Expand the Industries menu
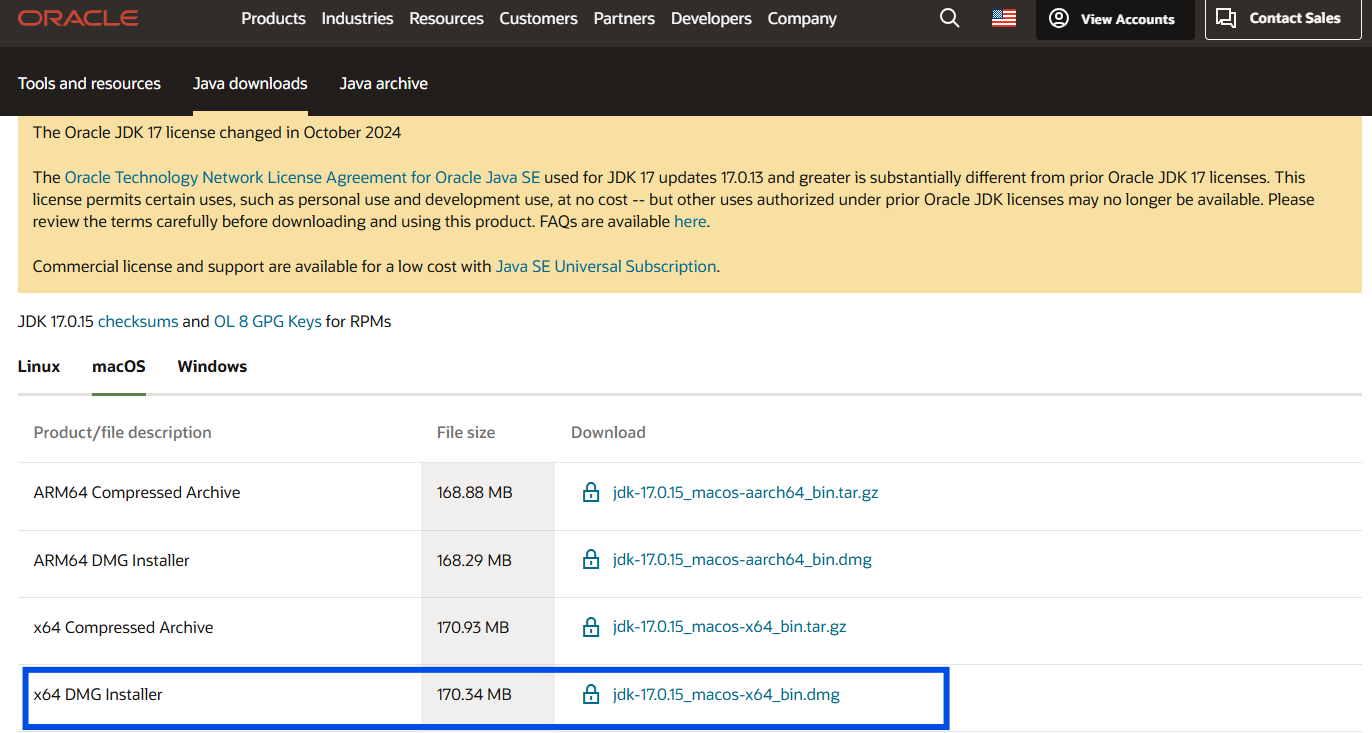Viewport: 1372px width, 733px height. [x=357, y=19]
